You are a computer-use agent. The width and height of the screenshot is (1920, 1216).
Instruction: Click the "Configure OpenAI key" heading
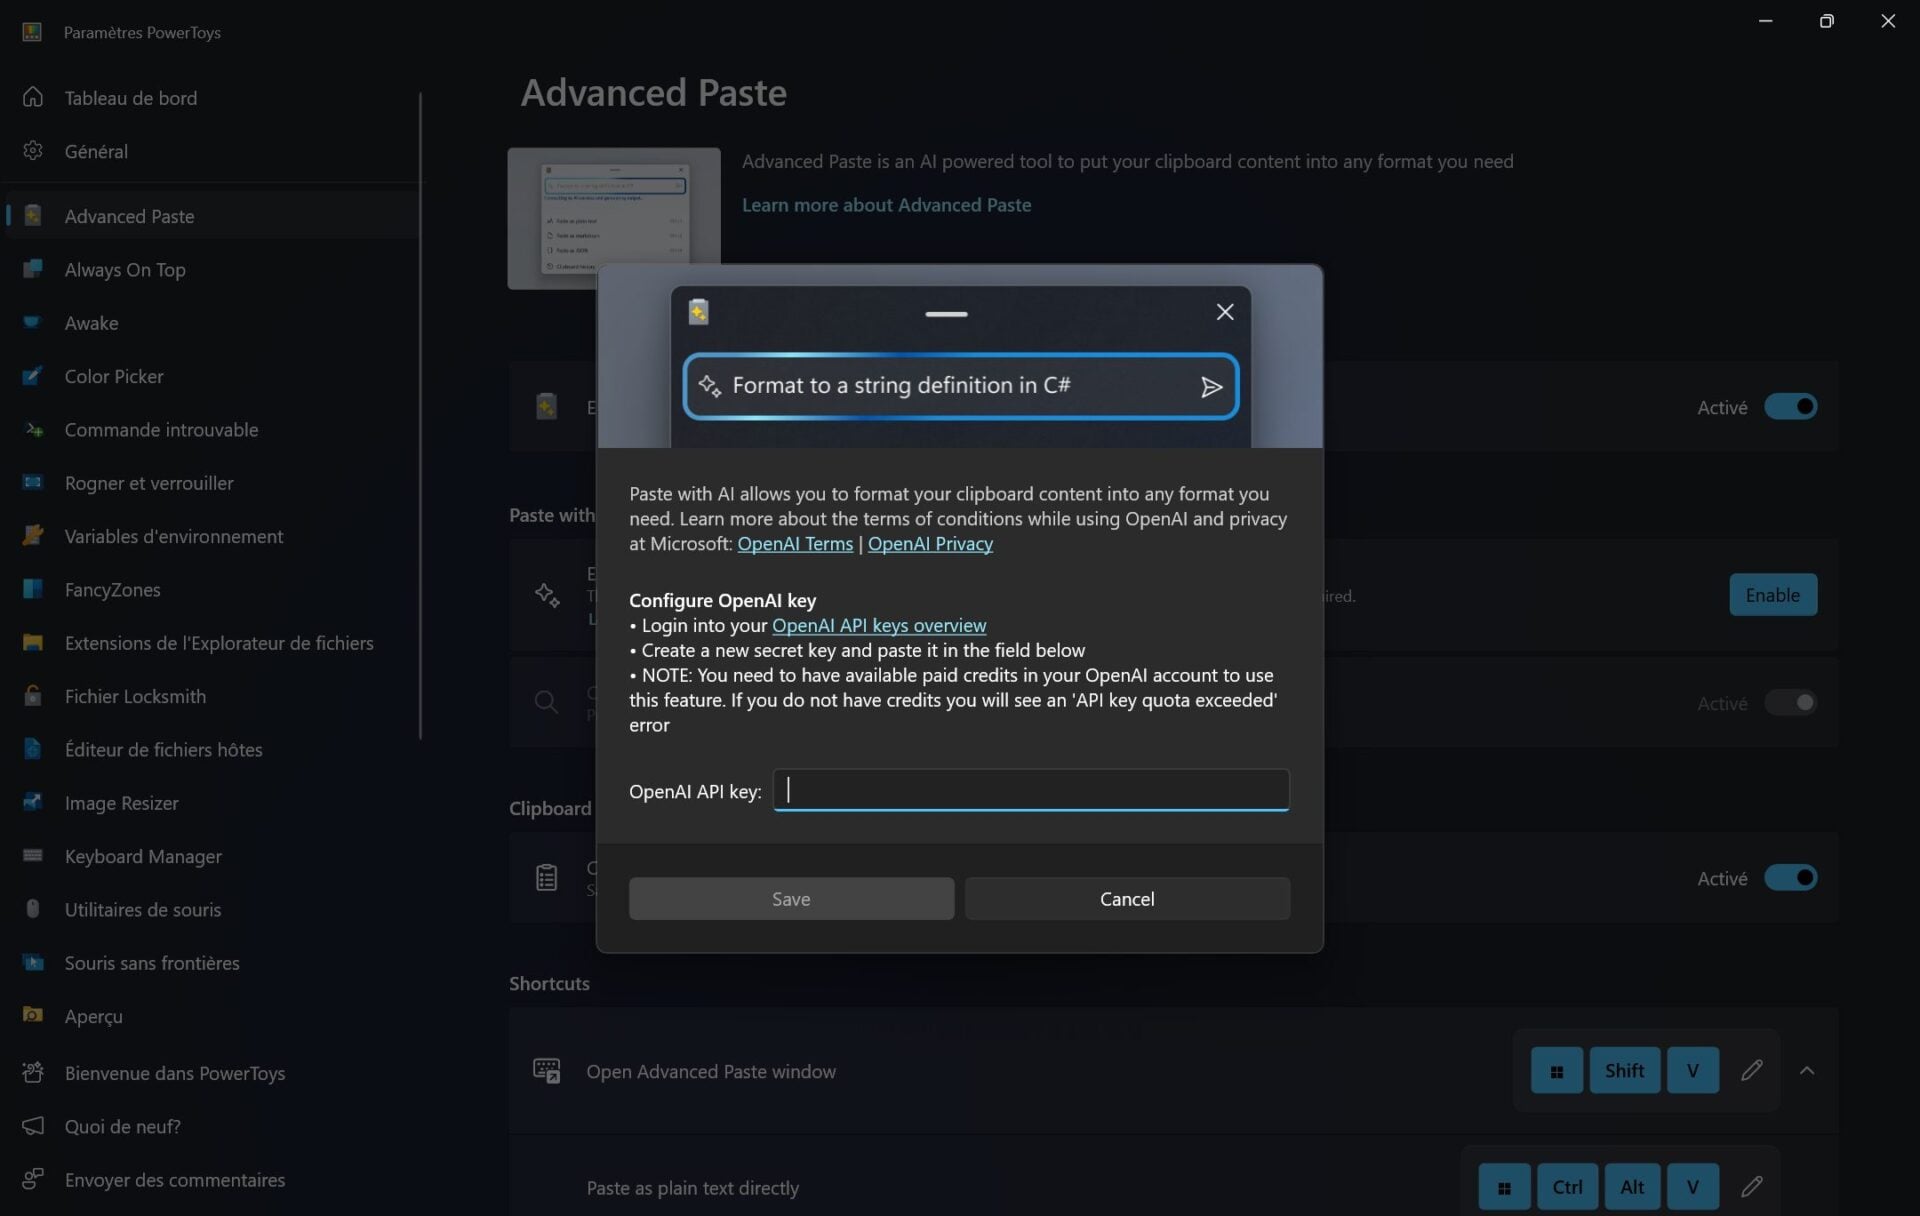(722, 600)
